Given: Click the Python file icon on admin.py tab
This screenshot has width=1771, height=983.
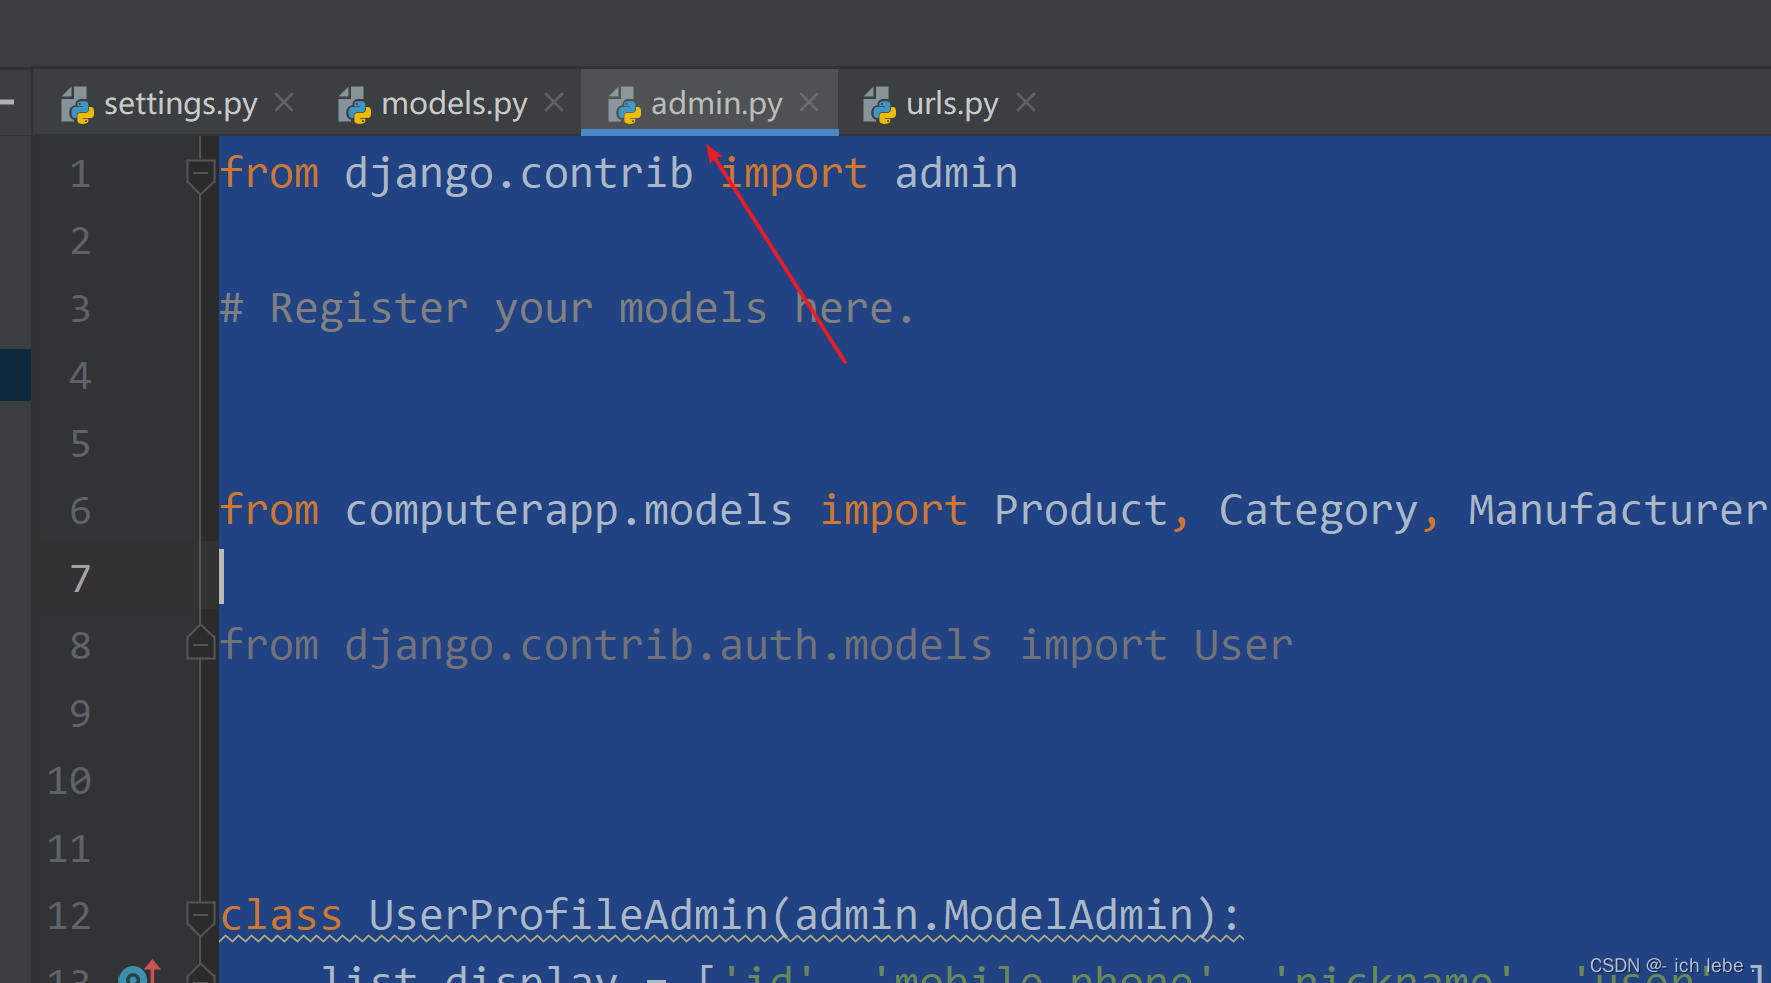Looking at the screenshot, I should tap(624, 105).
